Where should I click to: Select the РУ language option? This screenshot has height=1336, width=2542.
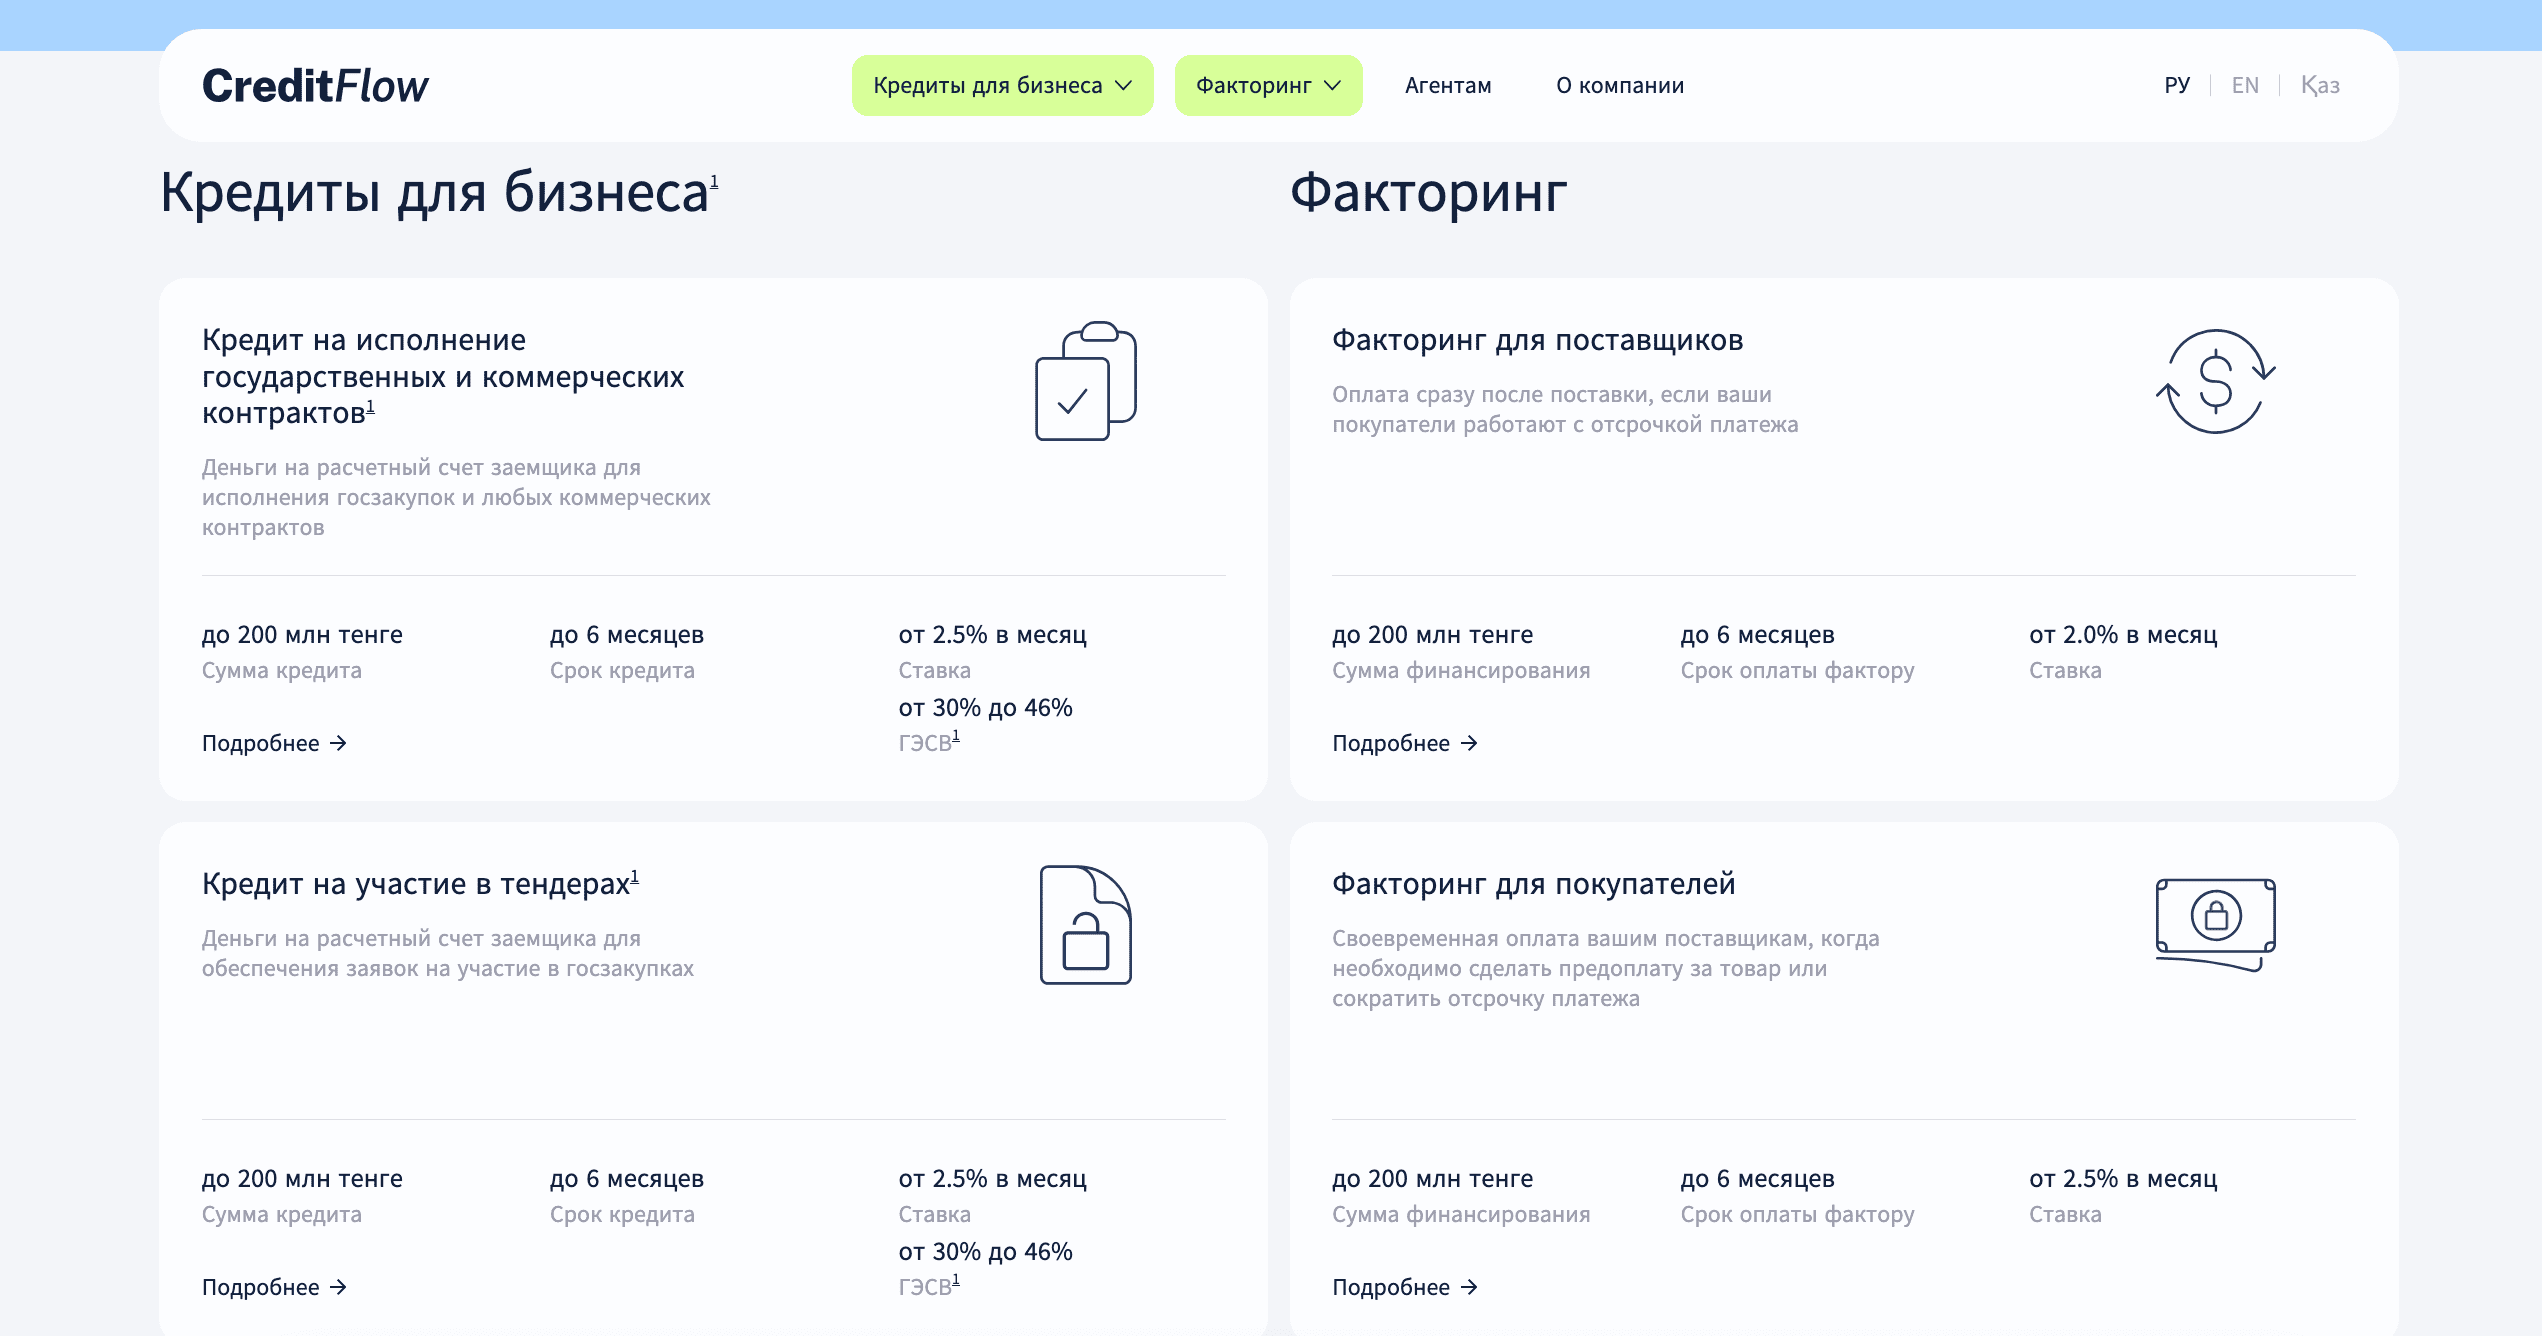coord(2177,86)
